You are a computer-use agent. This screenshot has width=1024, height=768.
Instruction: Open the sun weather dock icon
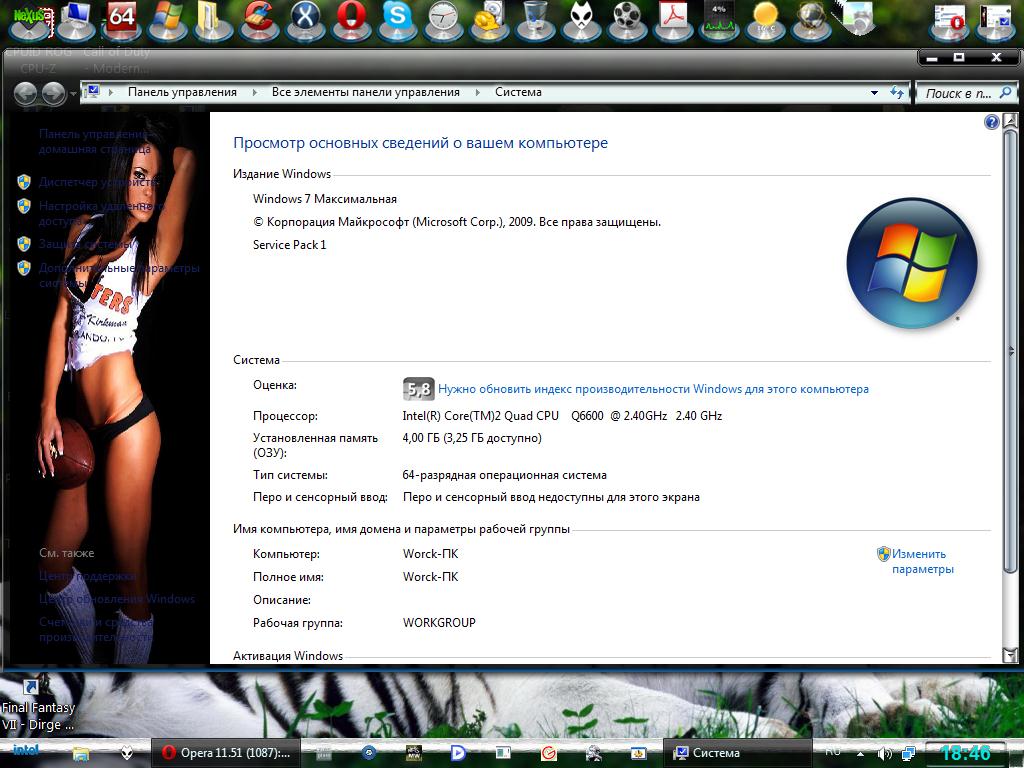(x=765, y=20)
